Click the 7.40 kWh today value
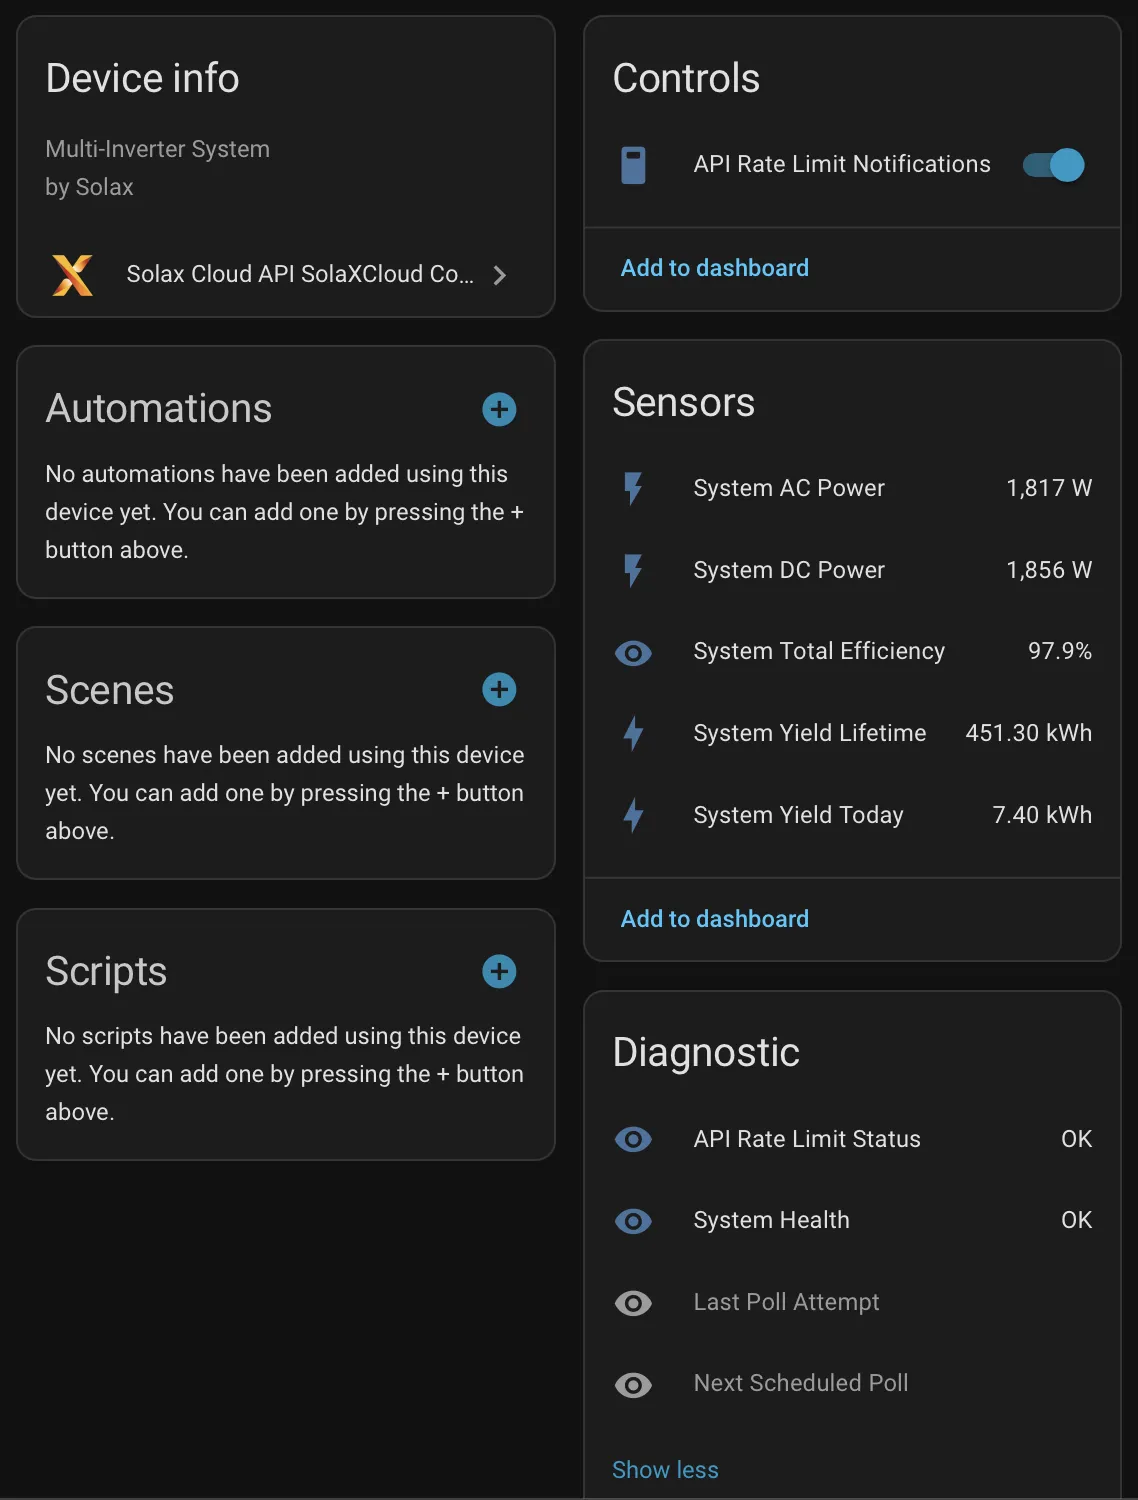 (1042, 816)
